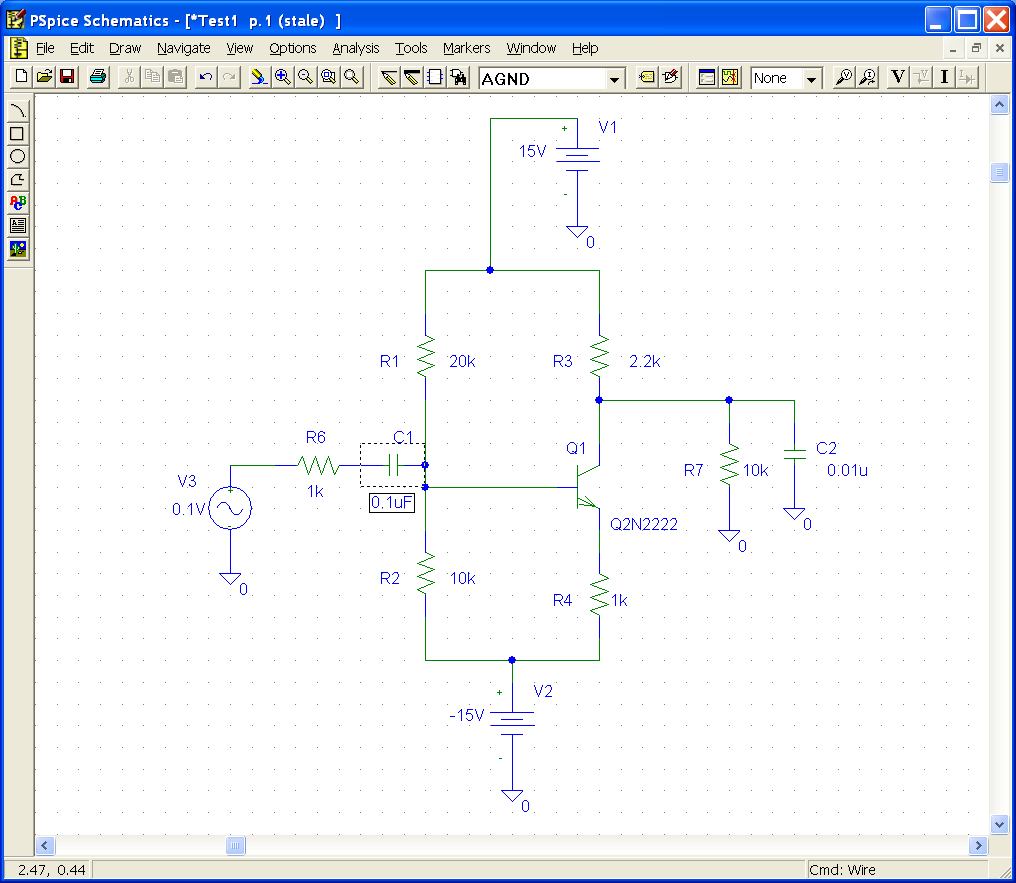Toggle Enable Bias Current Display I button
The width and height of the screenshot is (1016, 883).
click(944, 78)
